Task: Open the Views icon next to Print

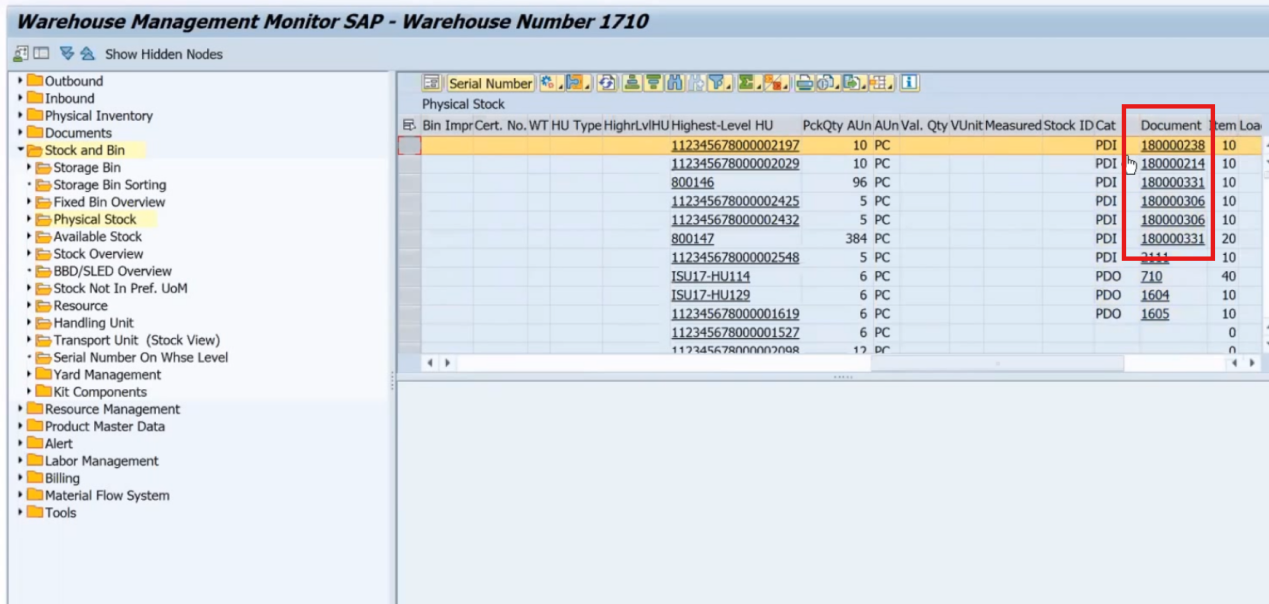Action: pos(827,84)
